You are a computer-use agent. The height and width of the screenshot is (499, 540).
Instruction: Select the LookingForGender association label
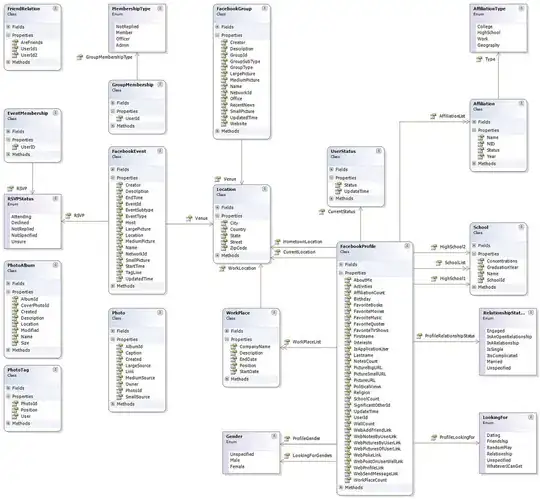click(x=312, y=456)
